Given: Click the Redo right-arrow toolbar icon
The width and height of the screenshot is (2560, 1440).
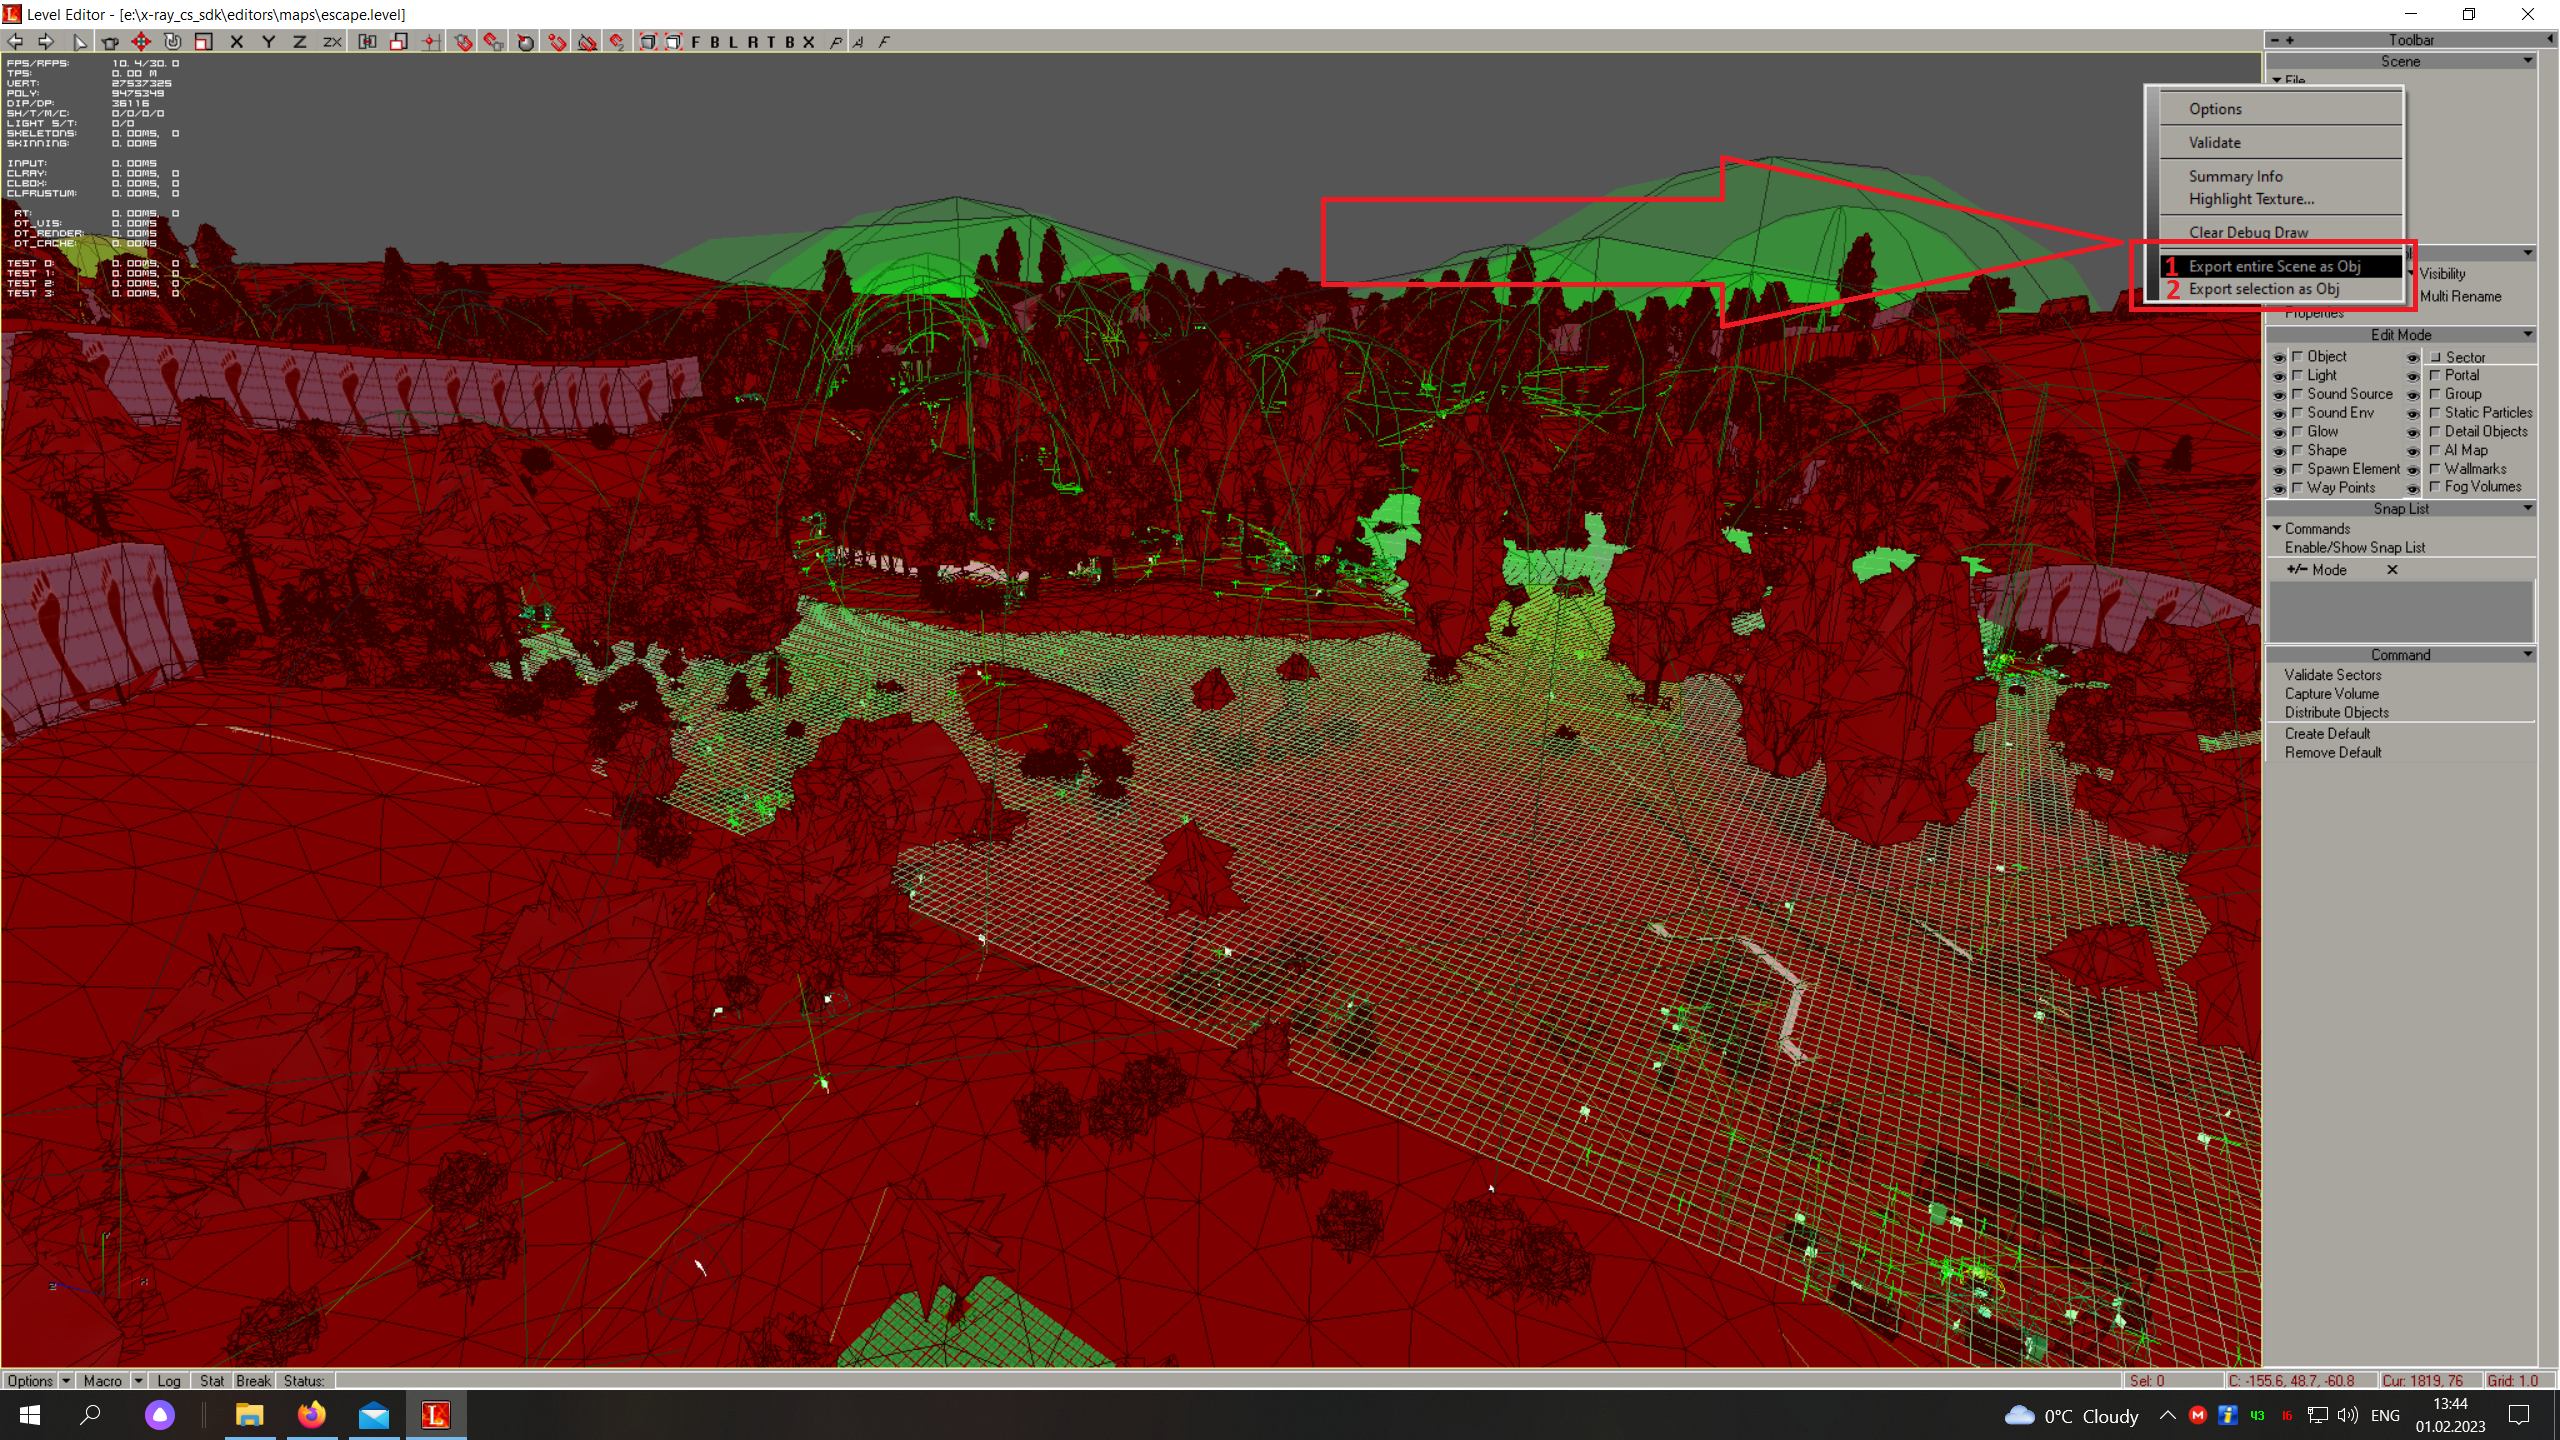Looking at the screenshot, I should (x=46, y=41).
